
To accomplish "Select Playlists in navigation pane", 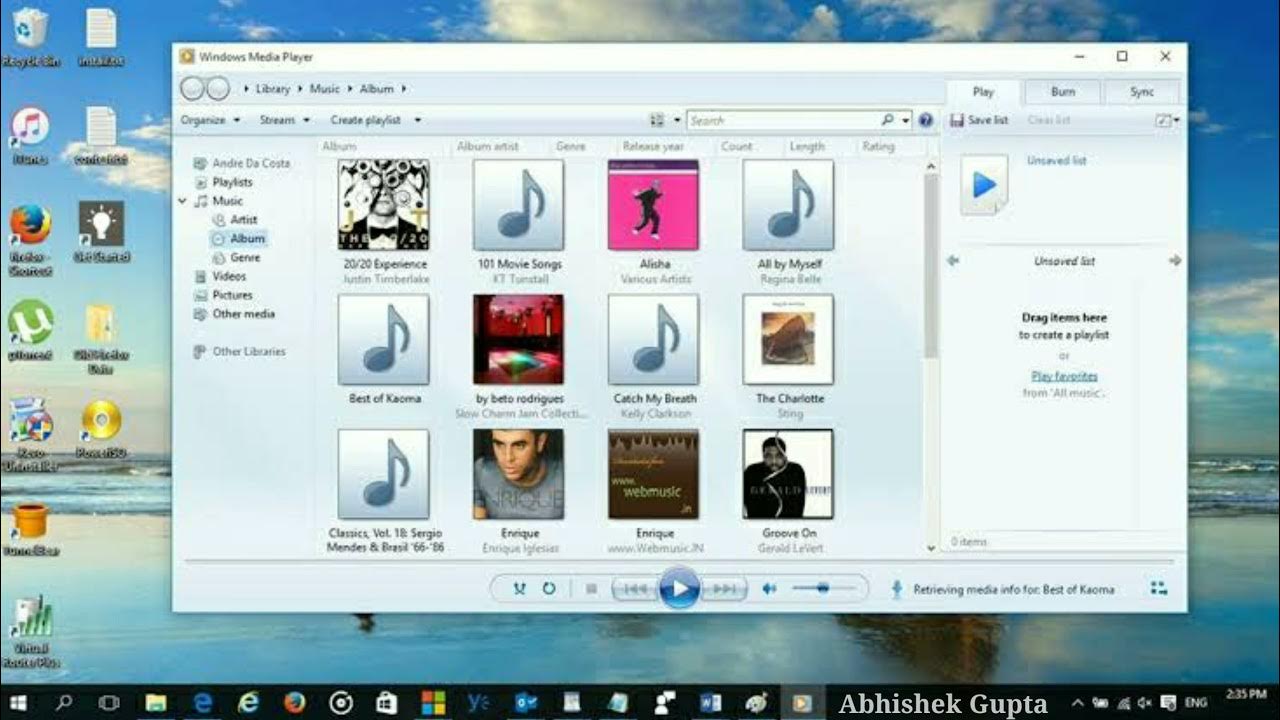I will click(232, 182).
